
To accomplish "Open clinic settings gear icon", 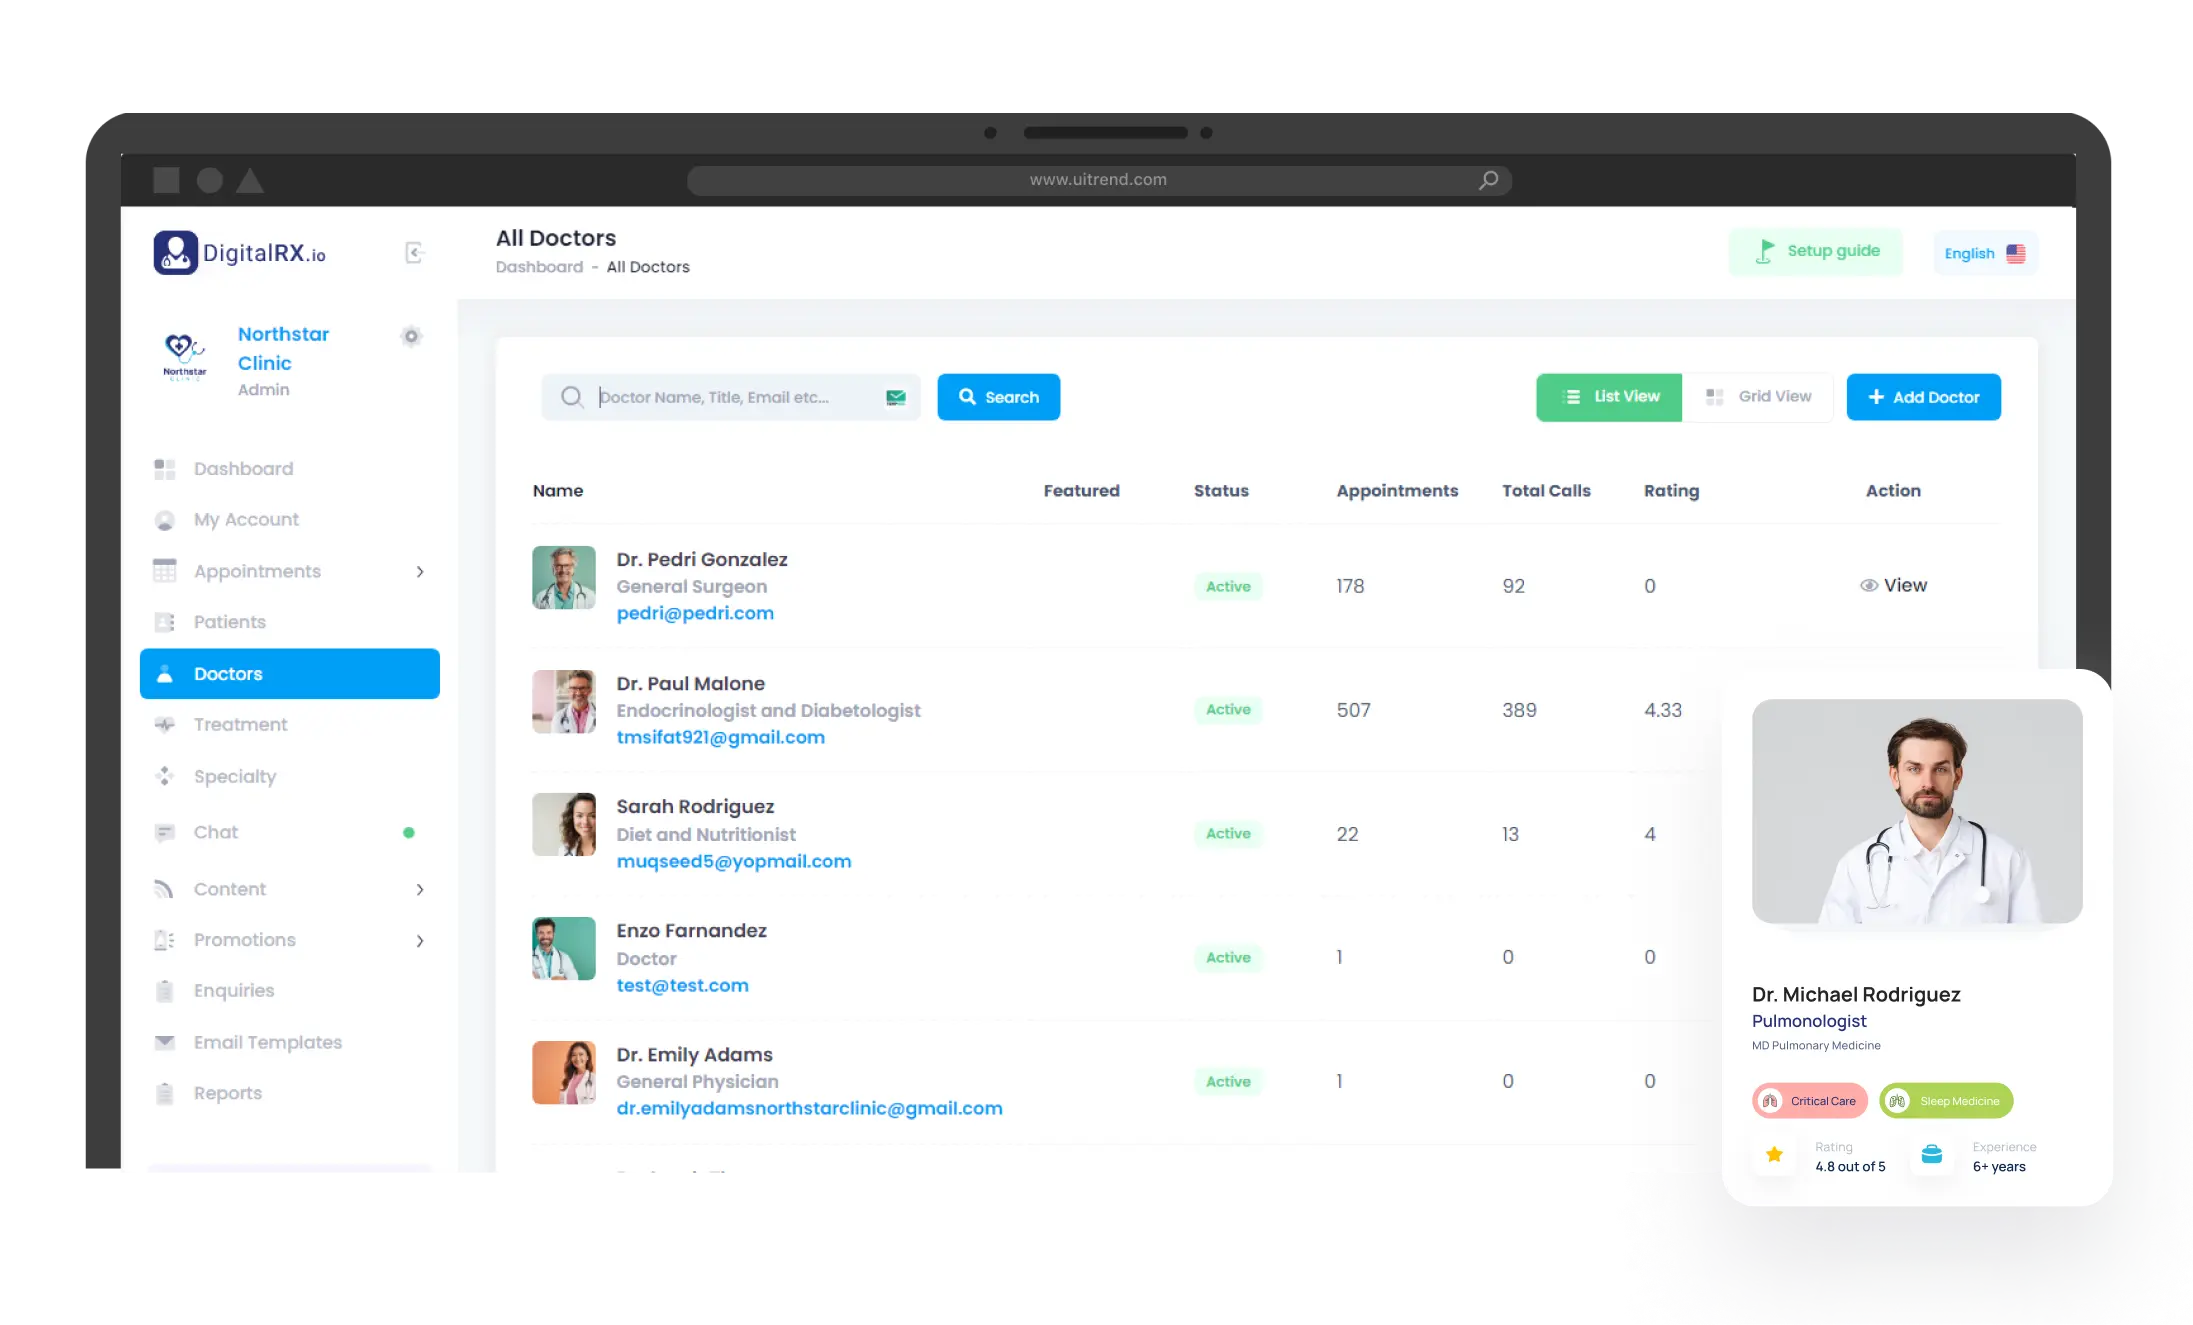I will [x=411, y=336].
